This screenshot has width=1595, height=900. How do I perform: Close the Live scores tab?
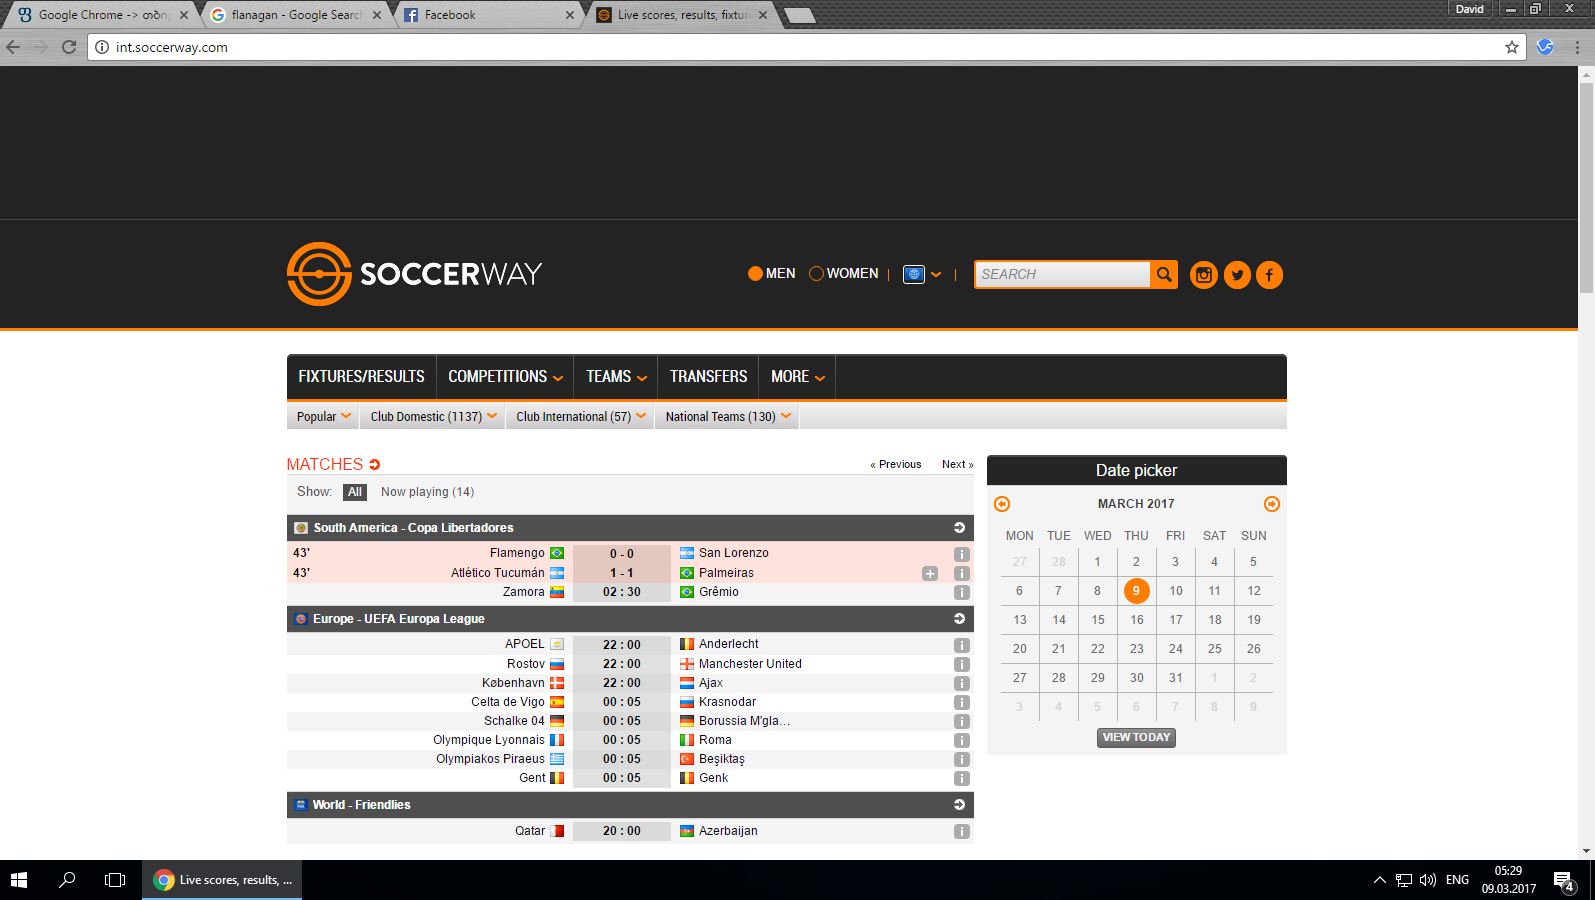point(763,15)
